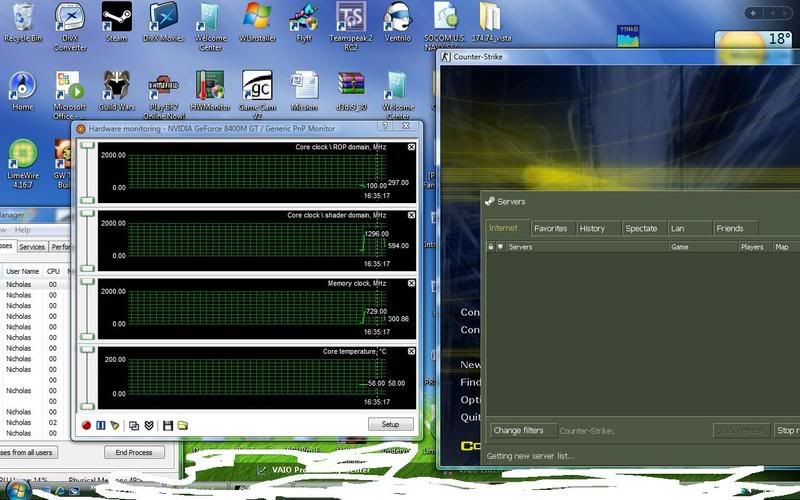Close the Core clock shader domain graph

(411, 215)
